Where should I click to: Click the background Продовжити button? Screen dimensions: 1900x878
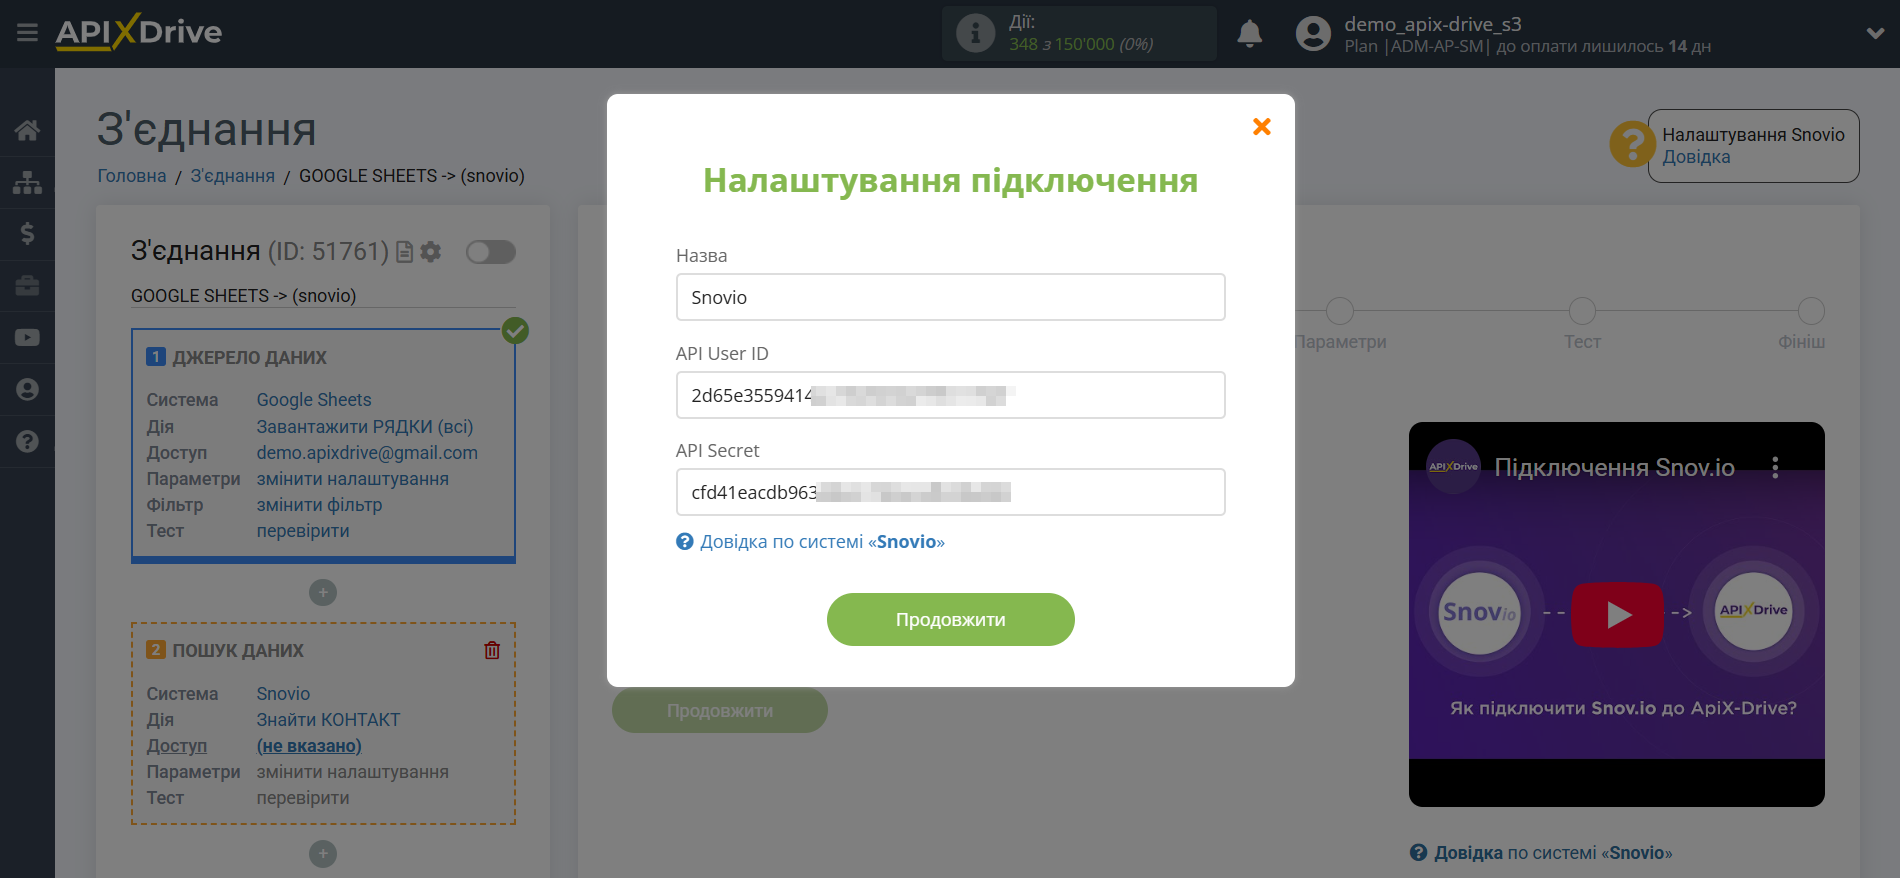720,711
